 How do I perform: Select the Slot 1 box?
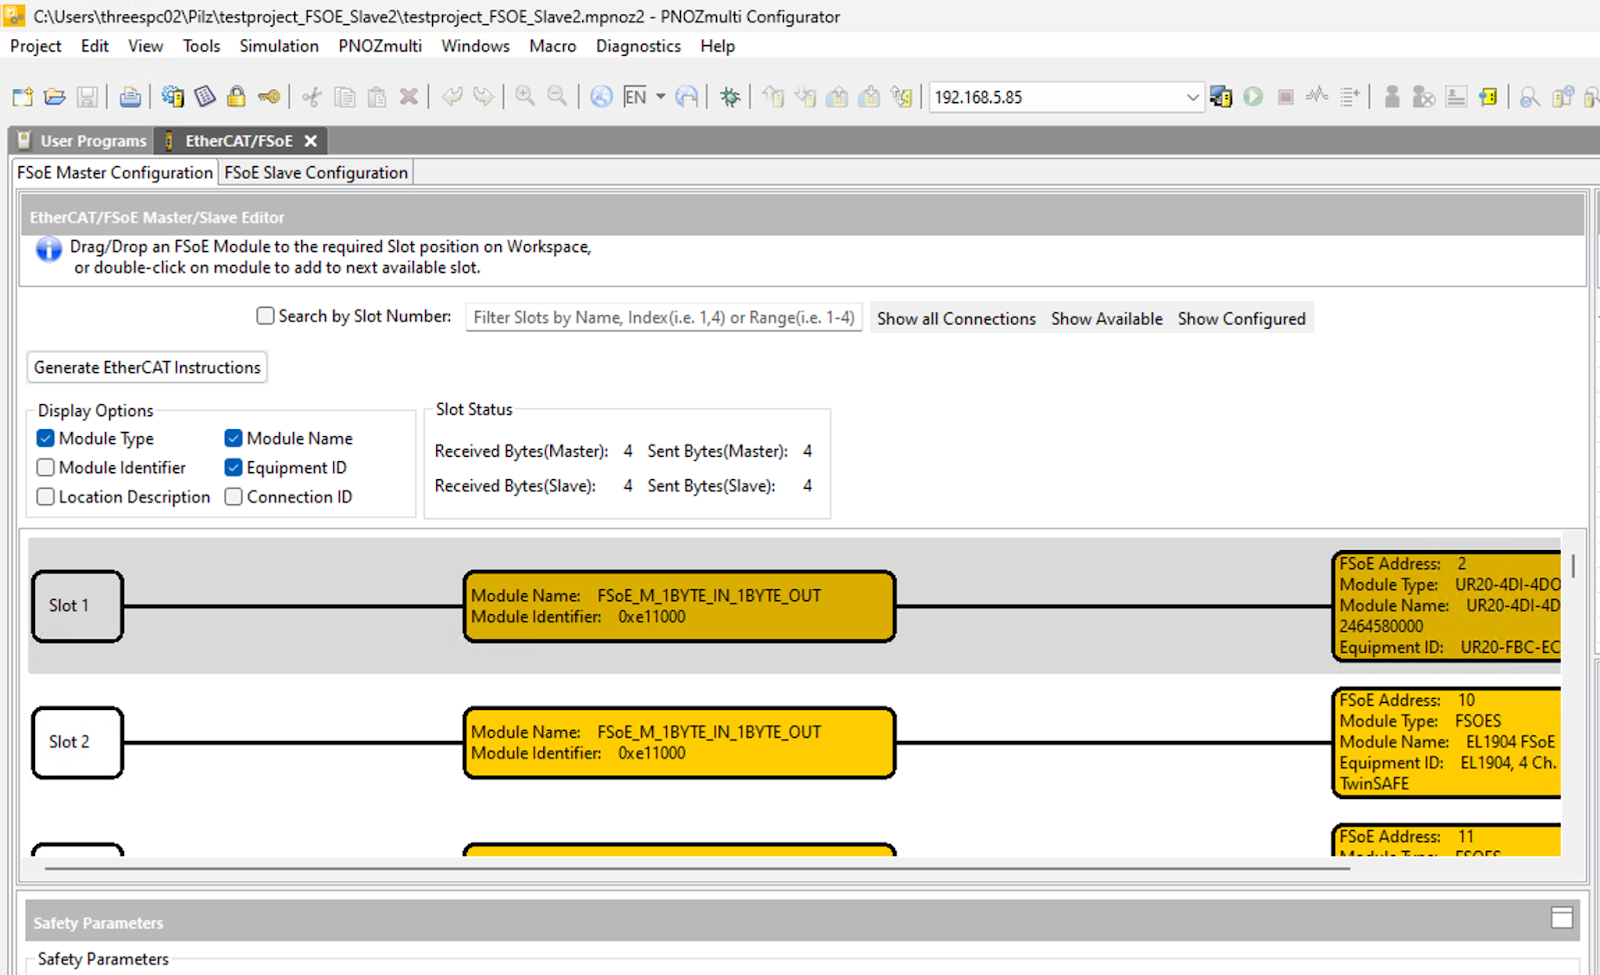tap(78, 606)
